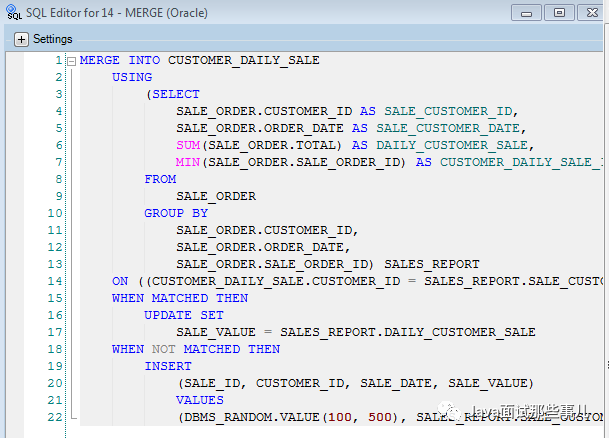Click line number 1 in the gutter

click(59, 60)
